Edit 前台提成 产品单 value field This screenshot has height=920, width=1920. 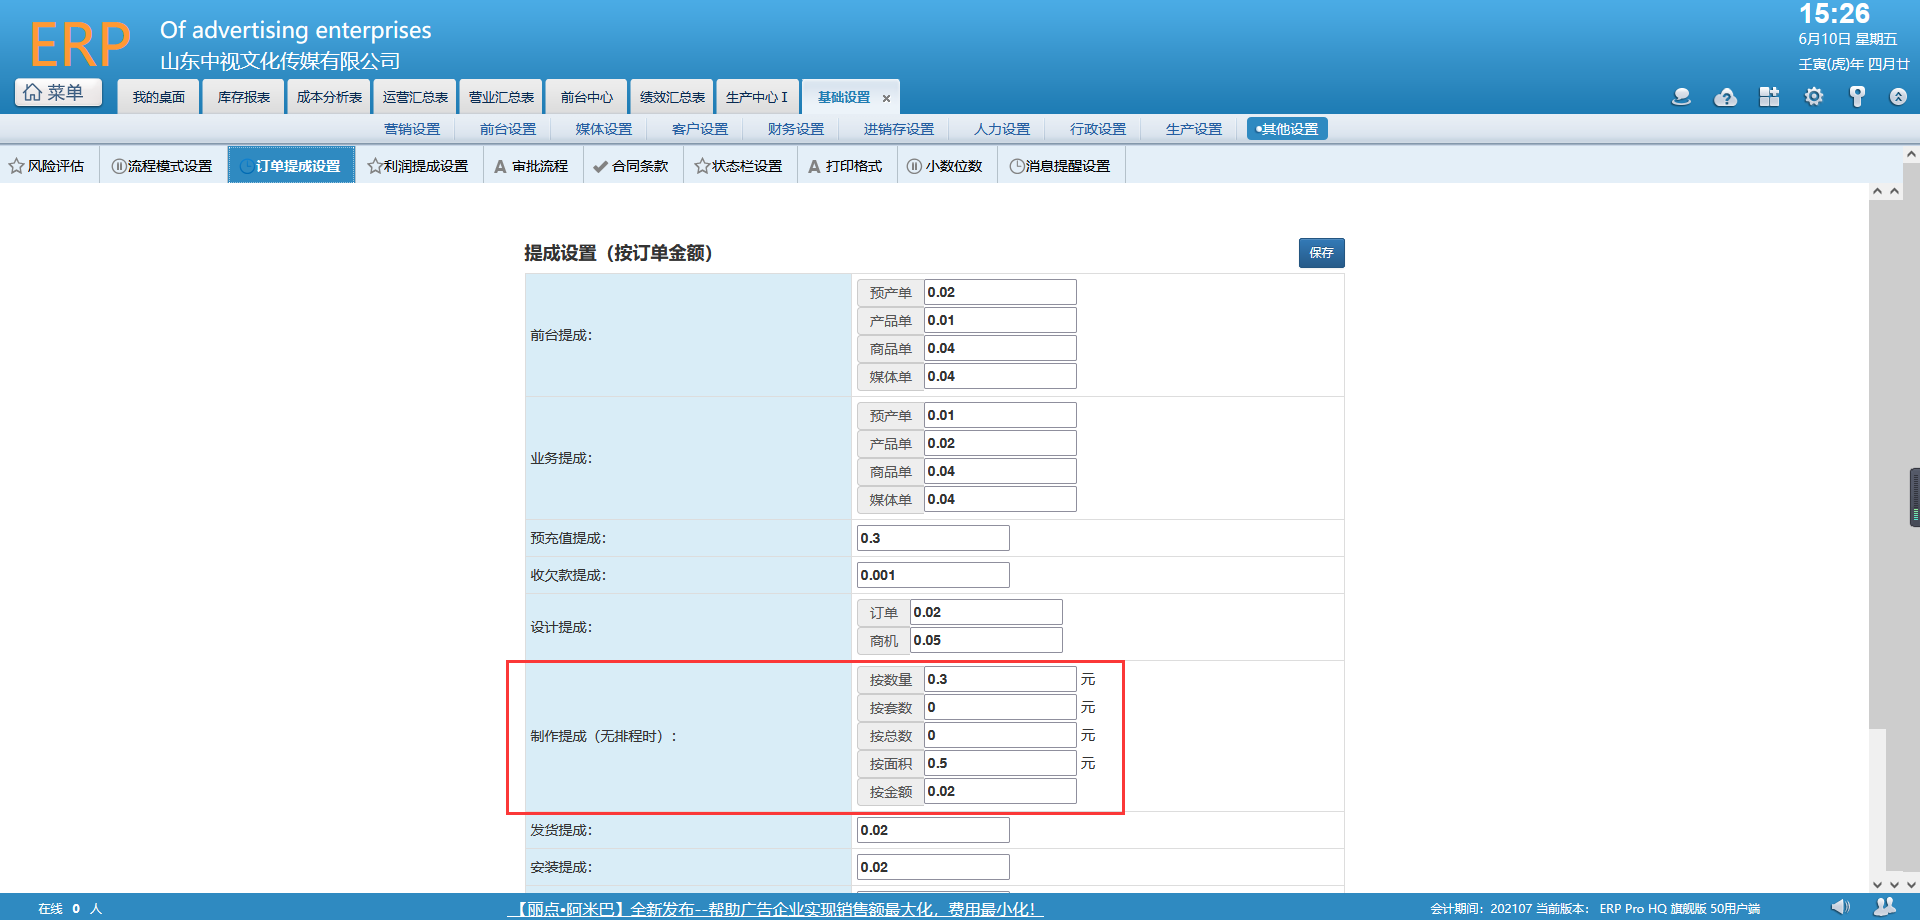pyautogui.click(x=1000, y=320)
